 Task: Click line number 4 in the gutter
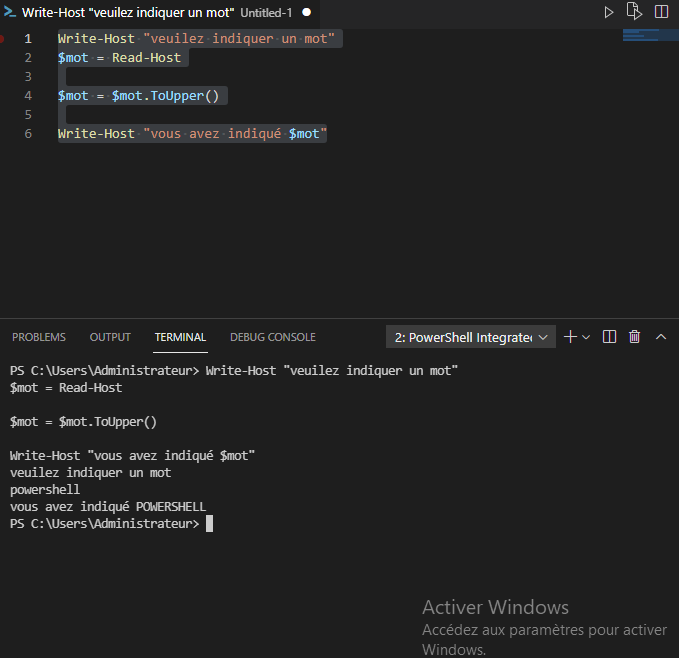(x=28, y=96)
